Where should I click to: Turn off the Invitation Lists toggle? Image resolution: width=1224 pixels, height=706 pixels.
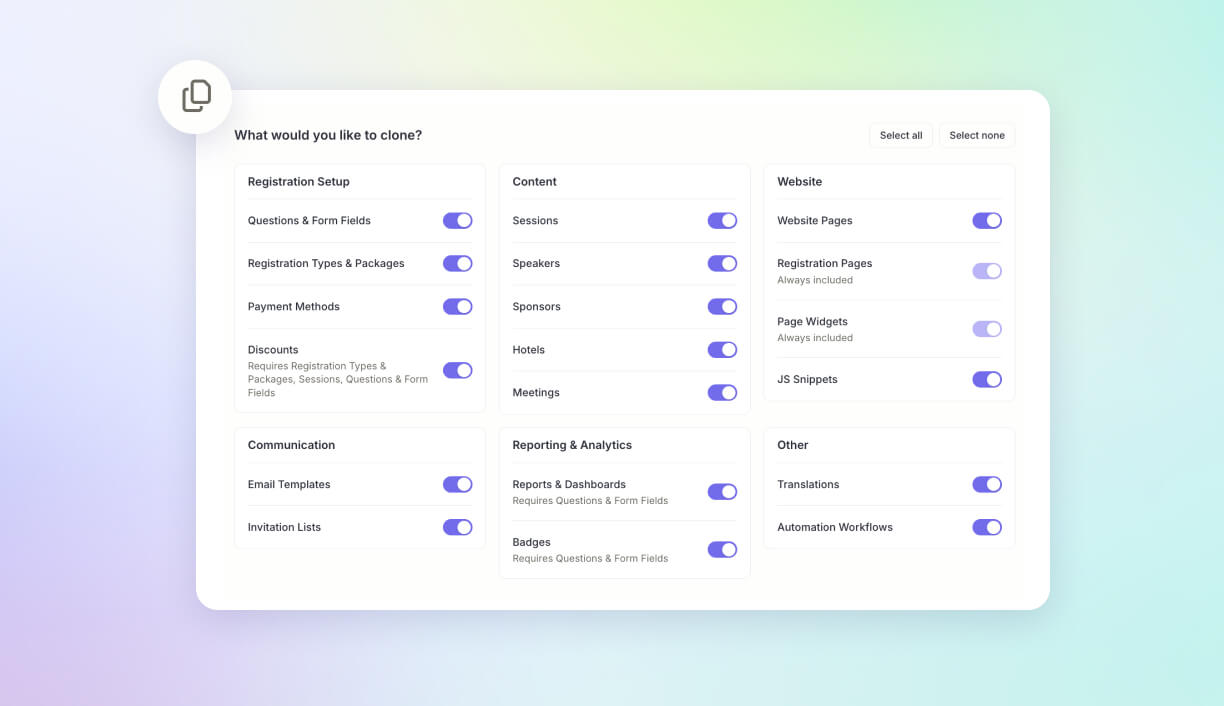[458, 527]
